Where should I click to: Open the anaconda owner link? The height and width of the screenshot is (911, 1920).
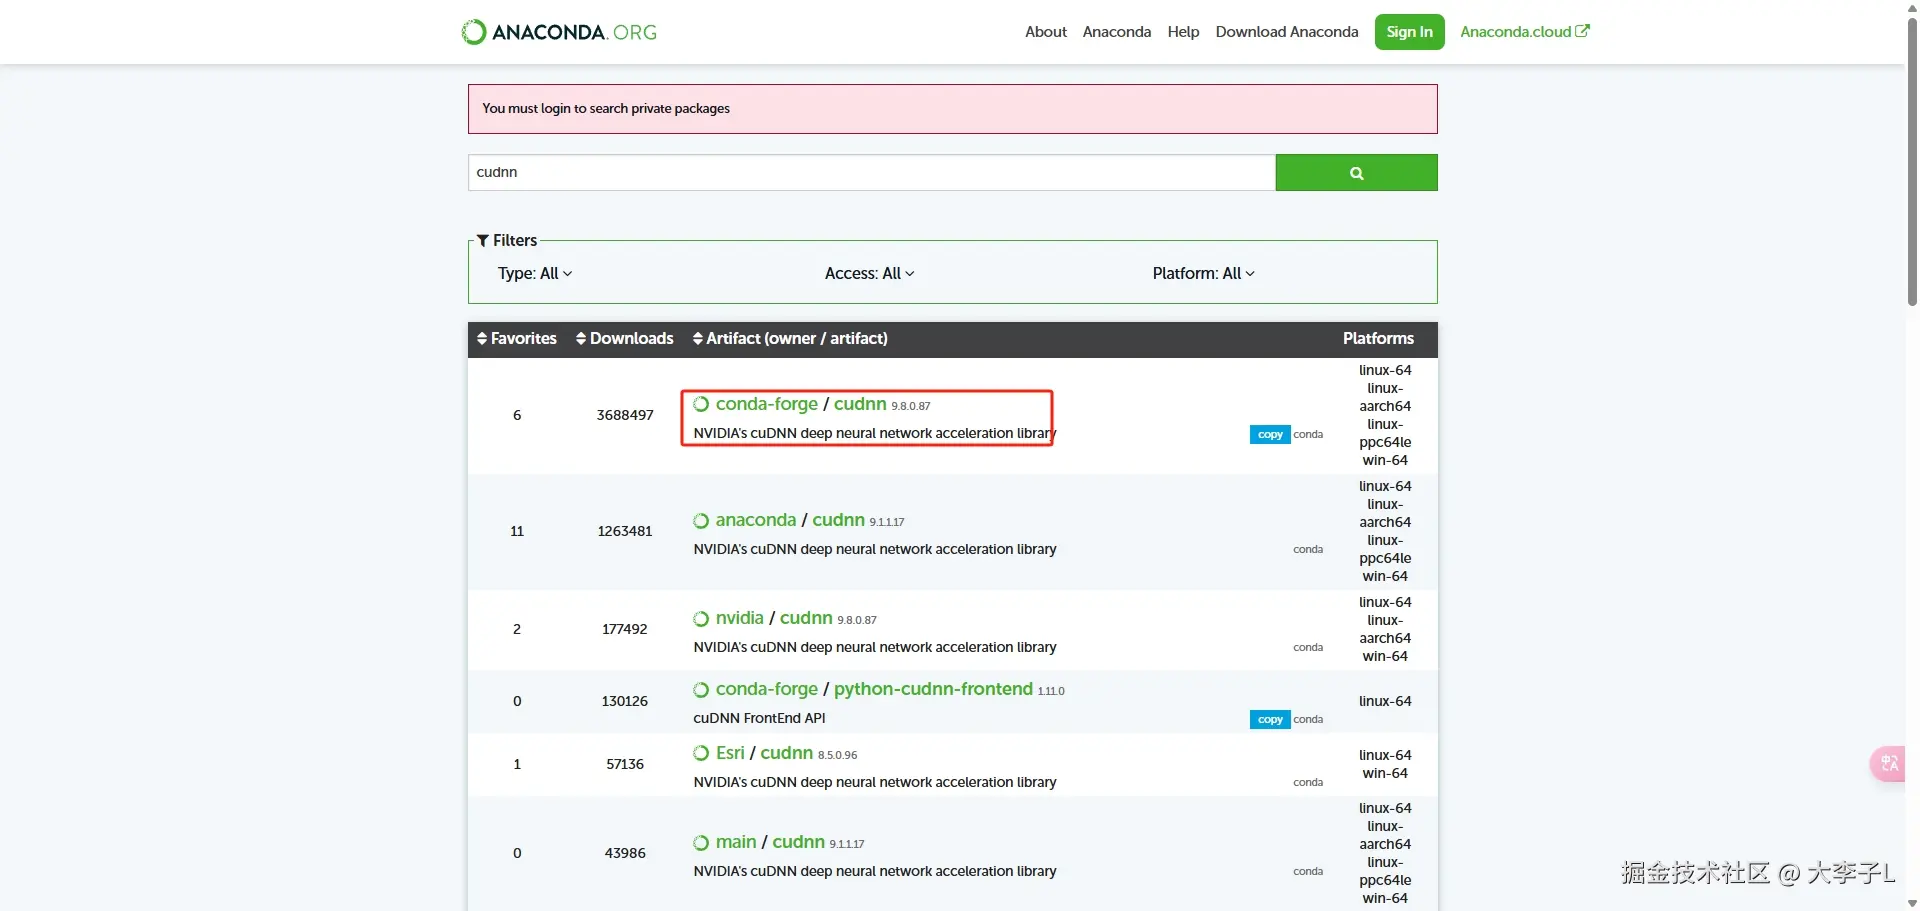[x=756, y=520]
